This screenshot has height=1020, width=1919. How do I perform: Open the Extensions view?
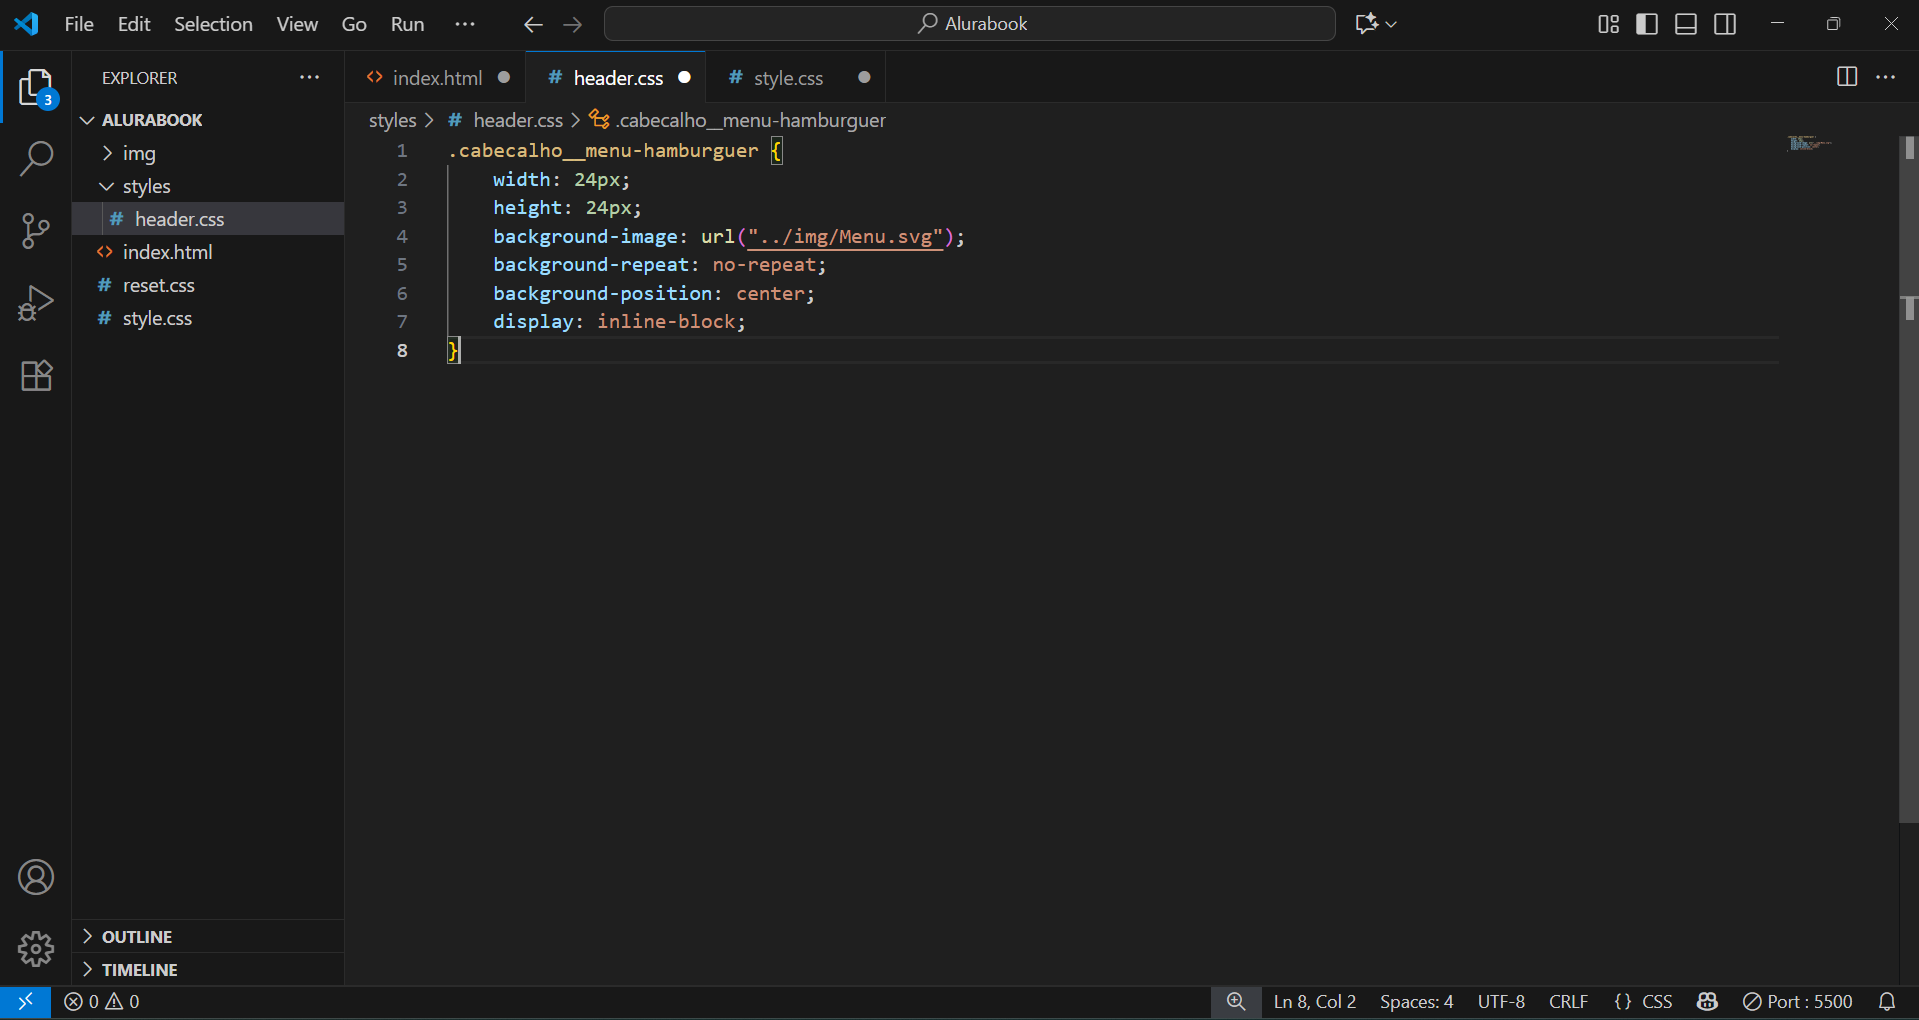(x=36, y=376)
